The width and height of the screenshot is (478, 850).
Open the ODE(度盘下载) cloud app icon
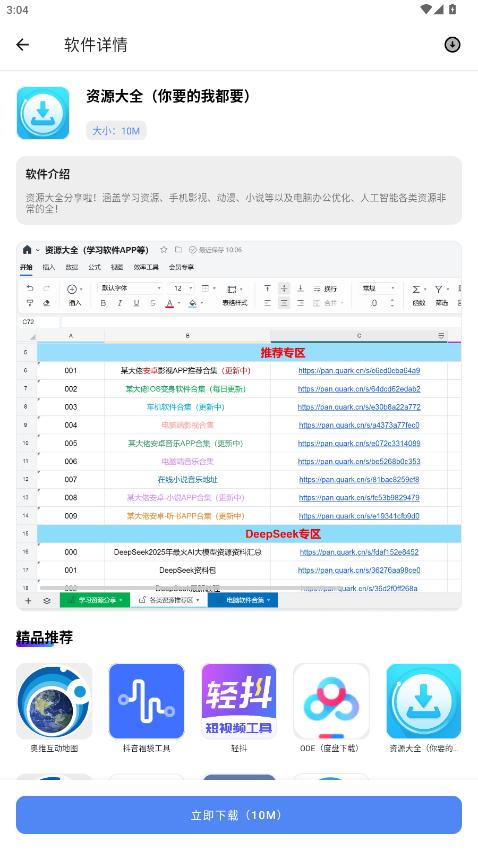[331, 701]
